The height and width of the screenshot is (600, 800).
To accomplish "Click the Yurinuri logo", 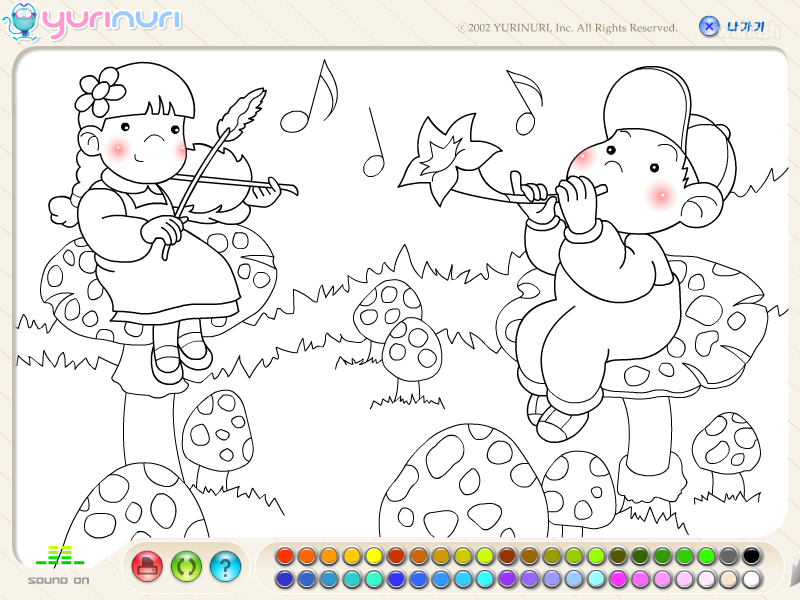I will point(92,22).
